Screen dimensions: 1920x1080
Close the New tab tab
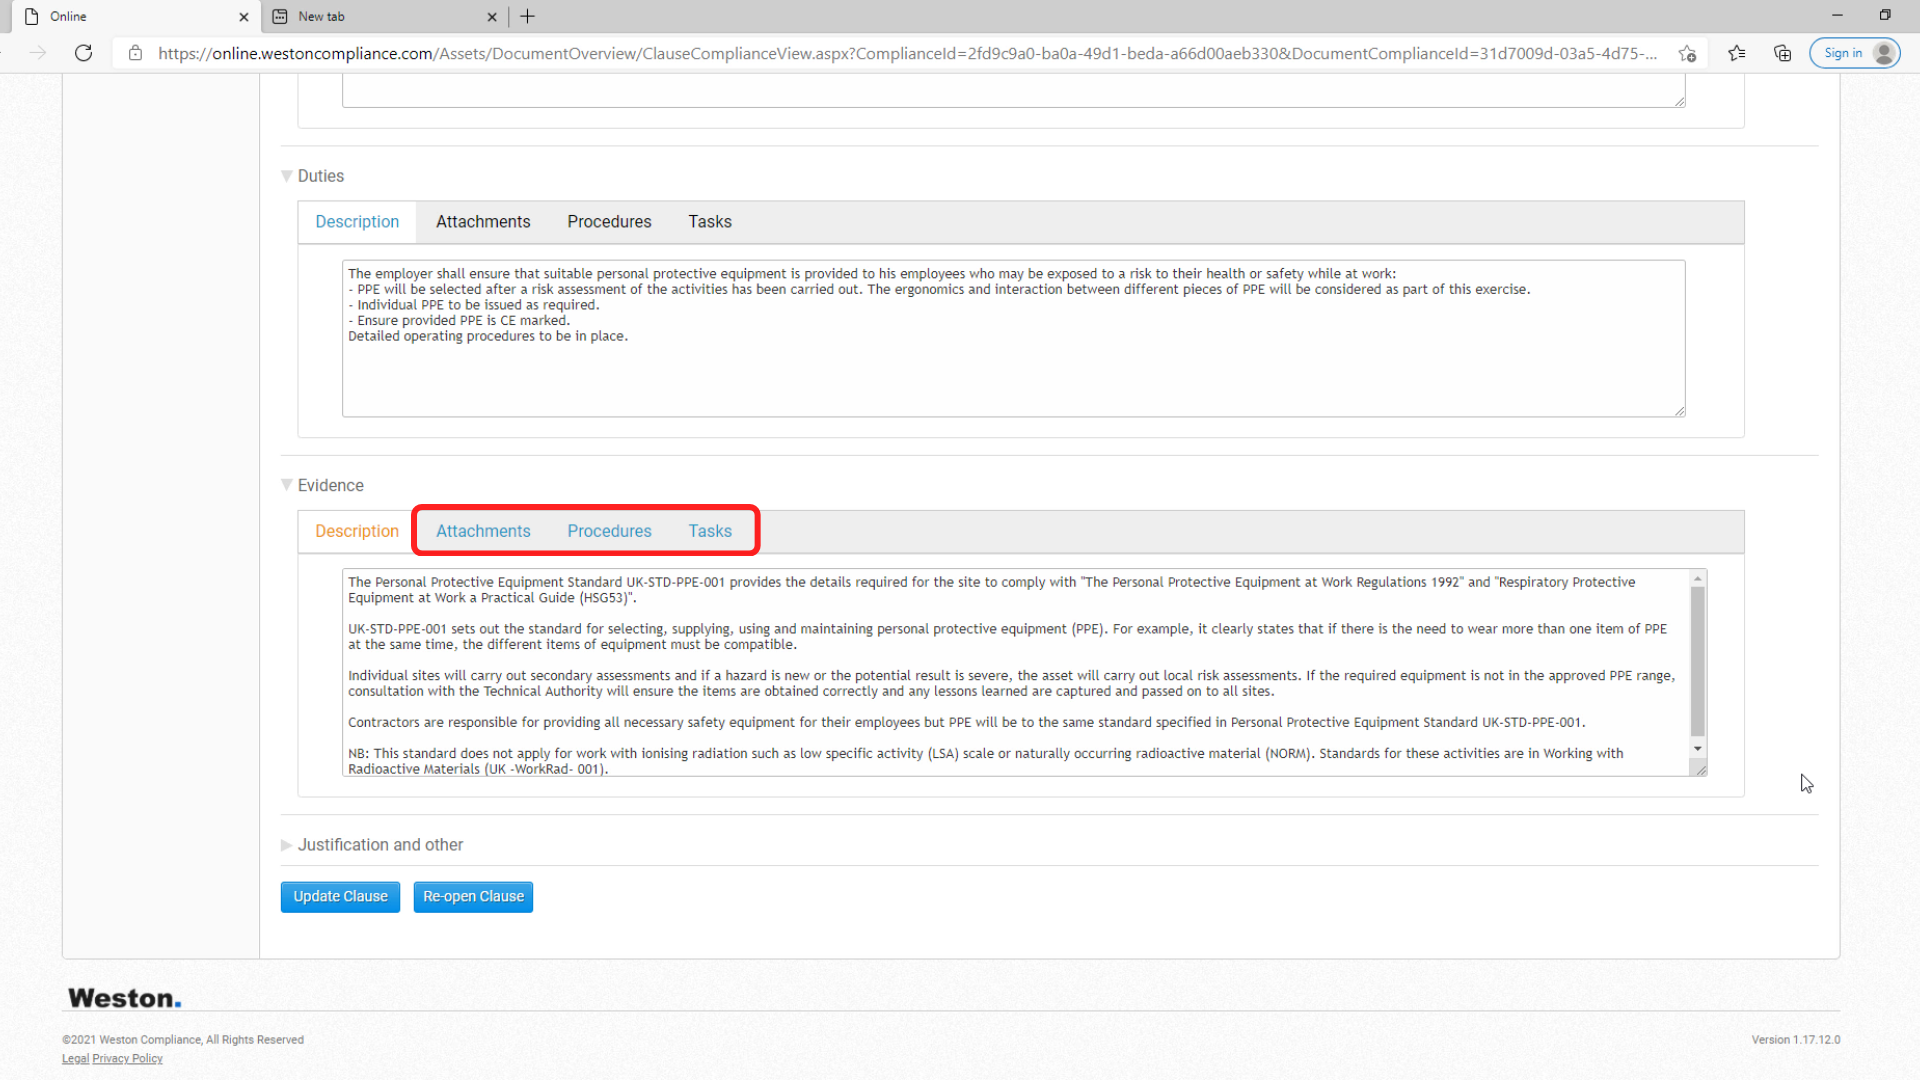coord(492,16)
